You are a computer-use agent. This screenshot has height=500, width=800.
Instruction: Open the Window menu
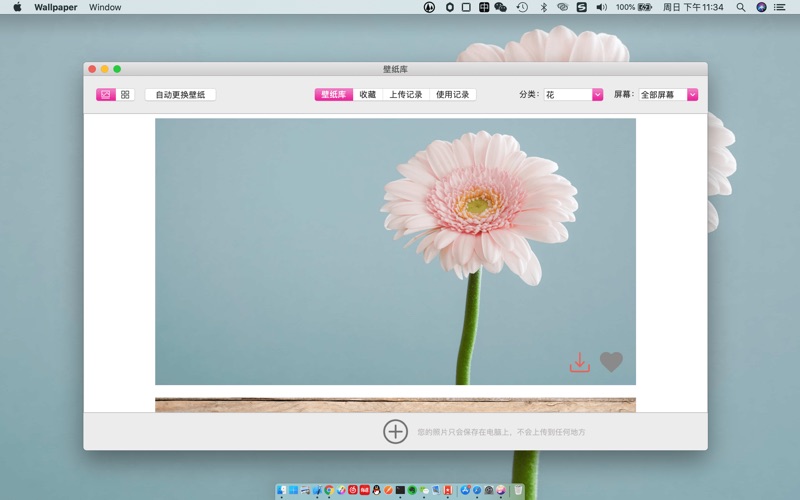pos(105,7)
